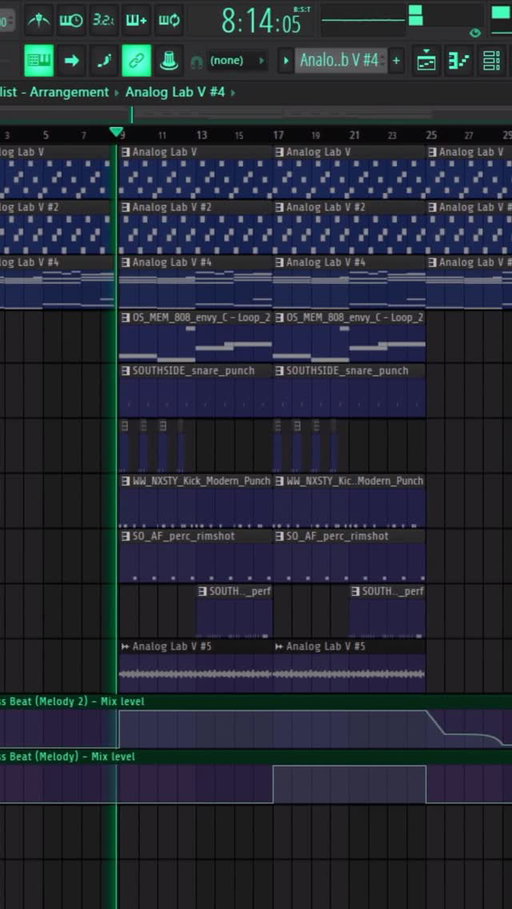
Task: Click the green playhead marker
Action: tap(117, 132)
